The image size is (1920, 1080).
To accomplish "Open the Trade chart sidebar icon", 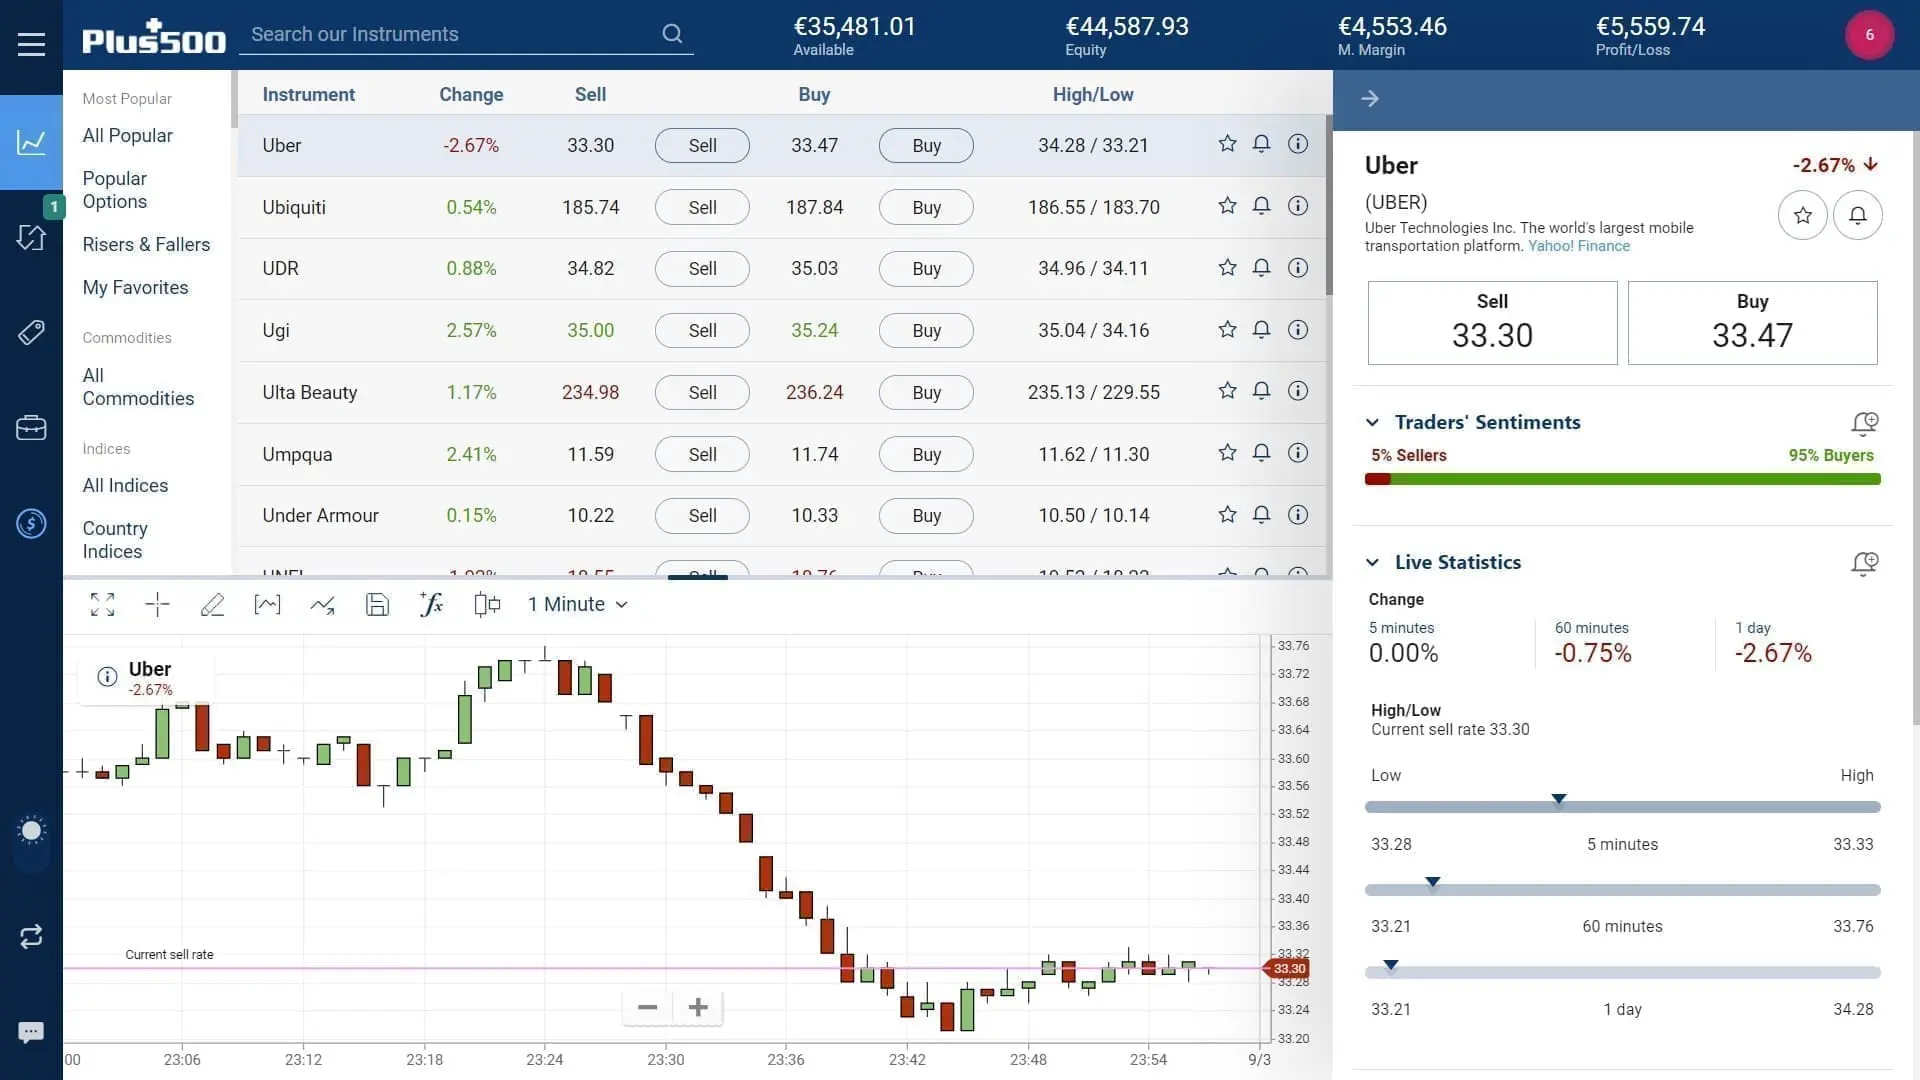I will coord(31,142).
